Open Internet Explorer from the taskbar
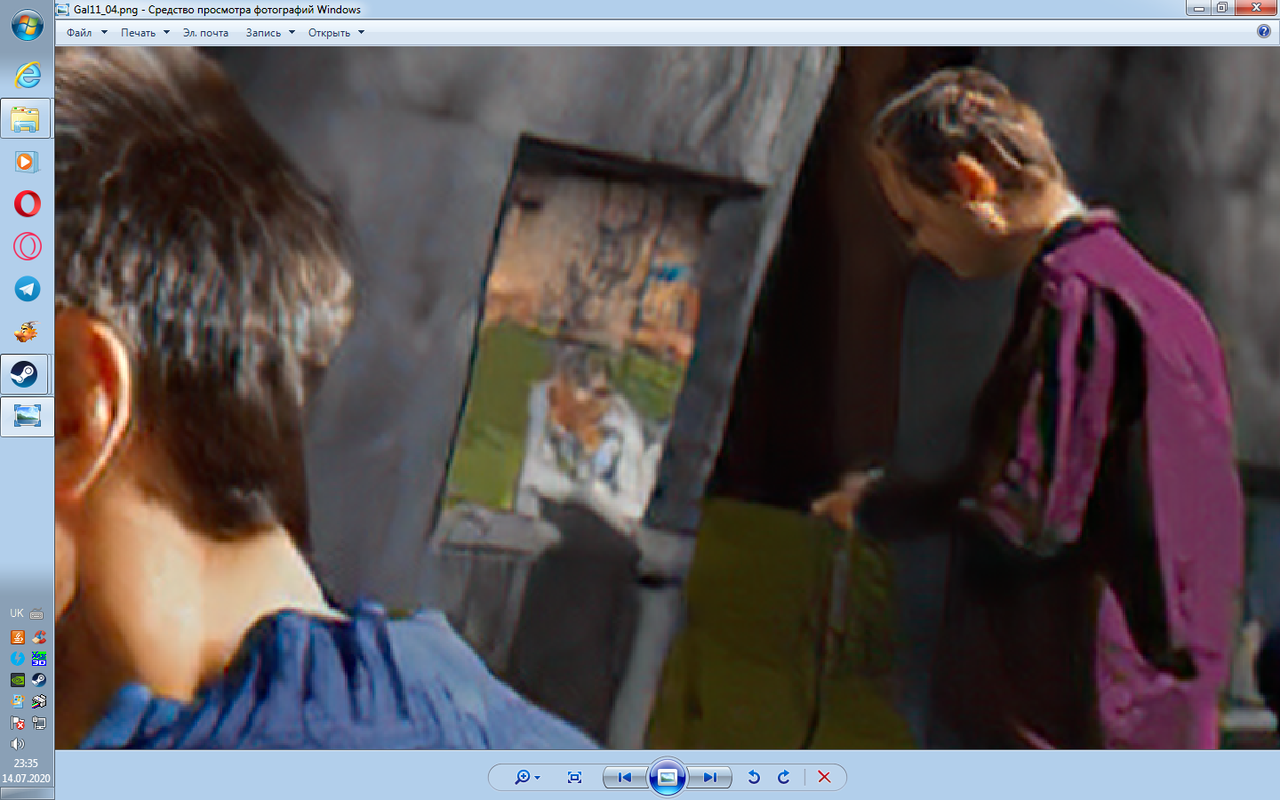The image size is (1280, 800). click(x=27, y=75)
